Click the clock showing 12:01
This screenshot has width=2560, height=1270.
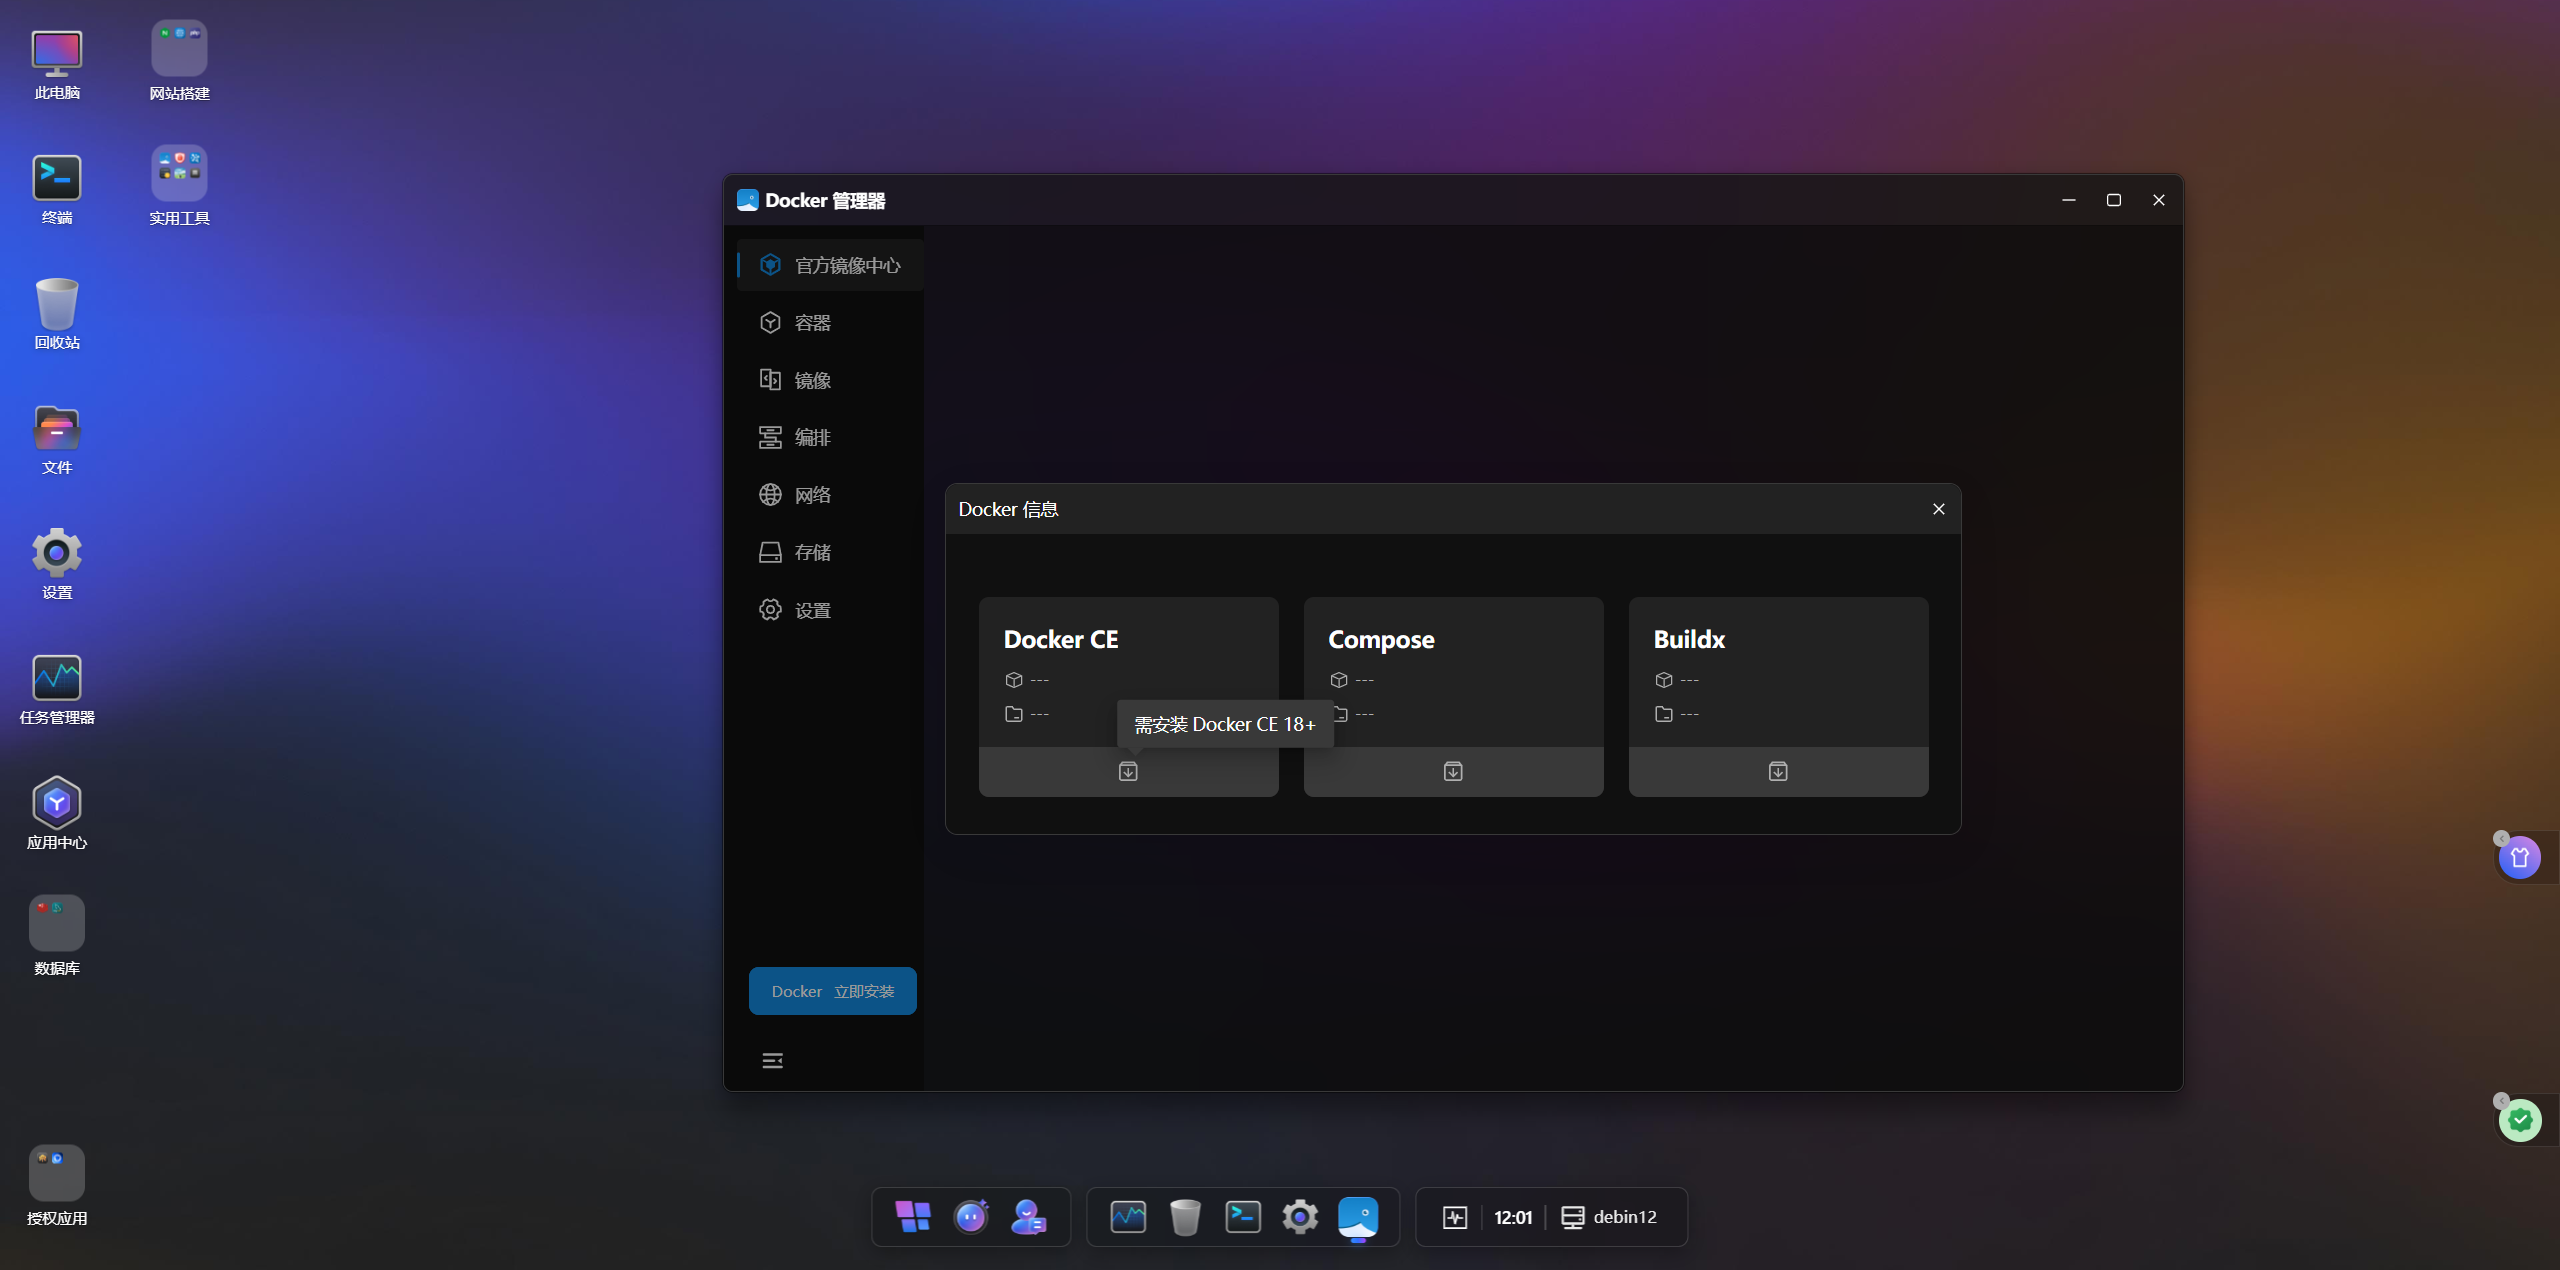1512,1217
